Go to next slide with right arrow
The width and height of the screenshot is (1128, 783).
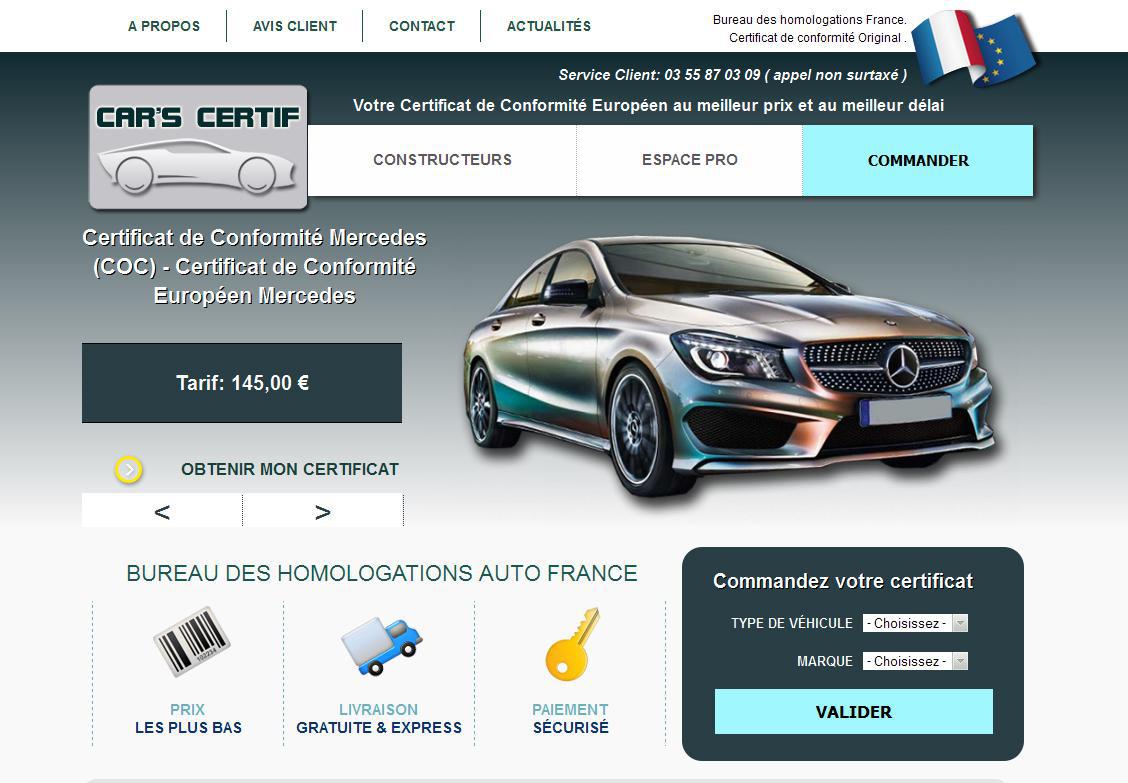[323, 512]
